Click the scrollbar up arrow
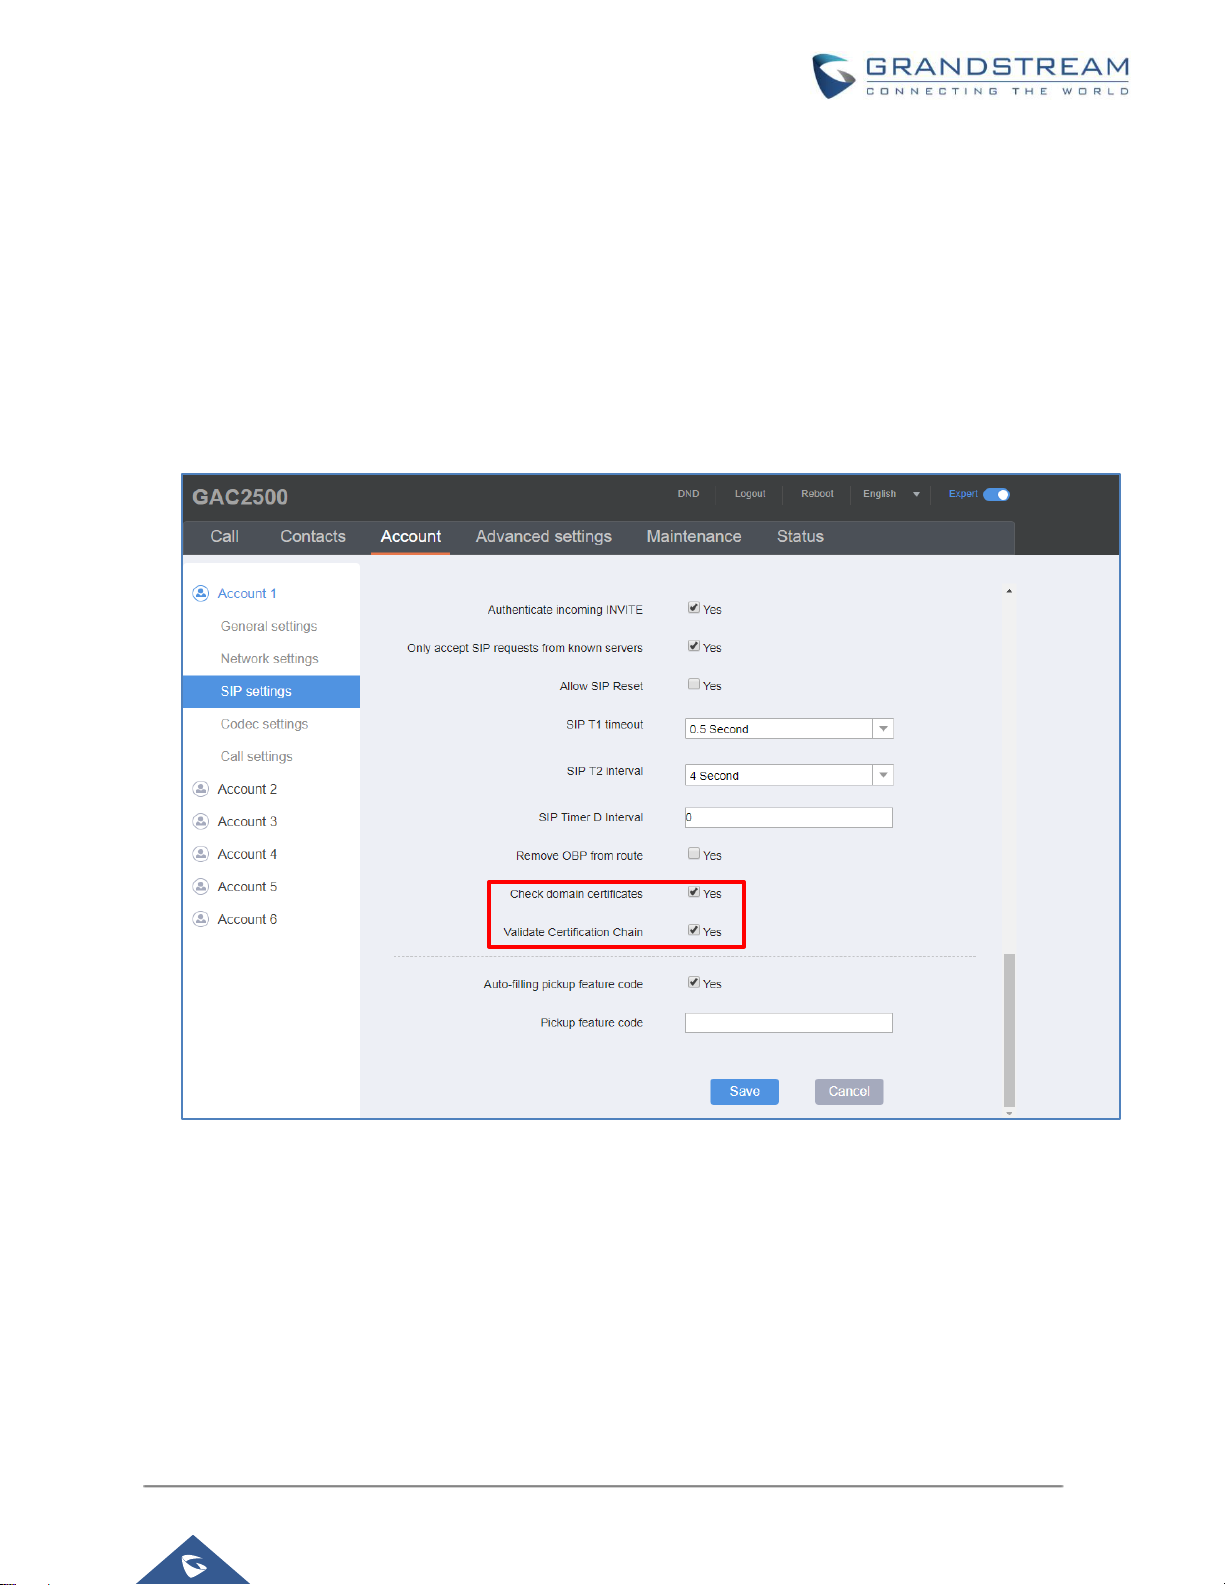Image resolution: width=1225 pixels, height=1585 pixels. point(1009,591)
